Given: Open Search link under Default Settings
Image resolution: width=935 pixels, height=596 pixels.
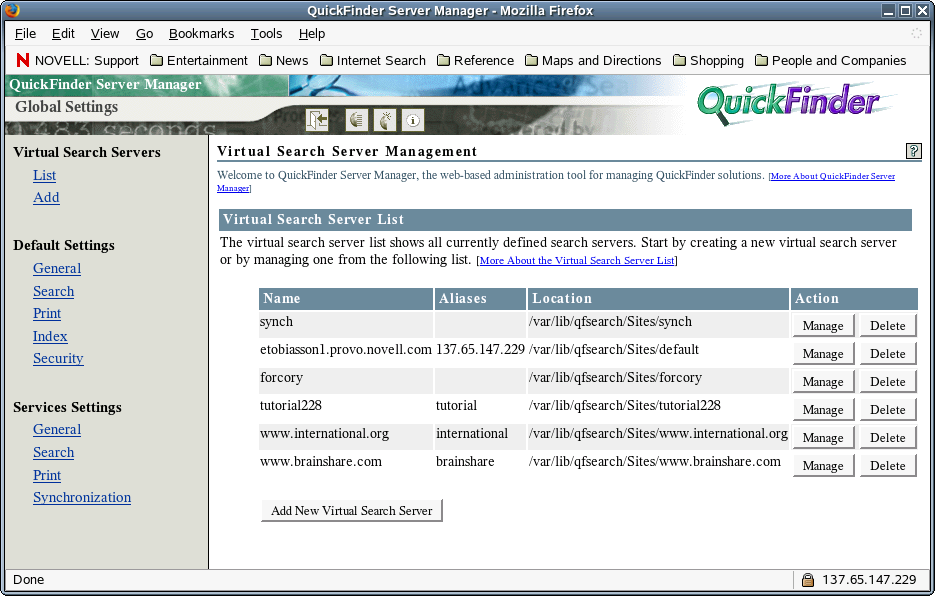Looking at the screenshot, I should click(x=53, y=291).
